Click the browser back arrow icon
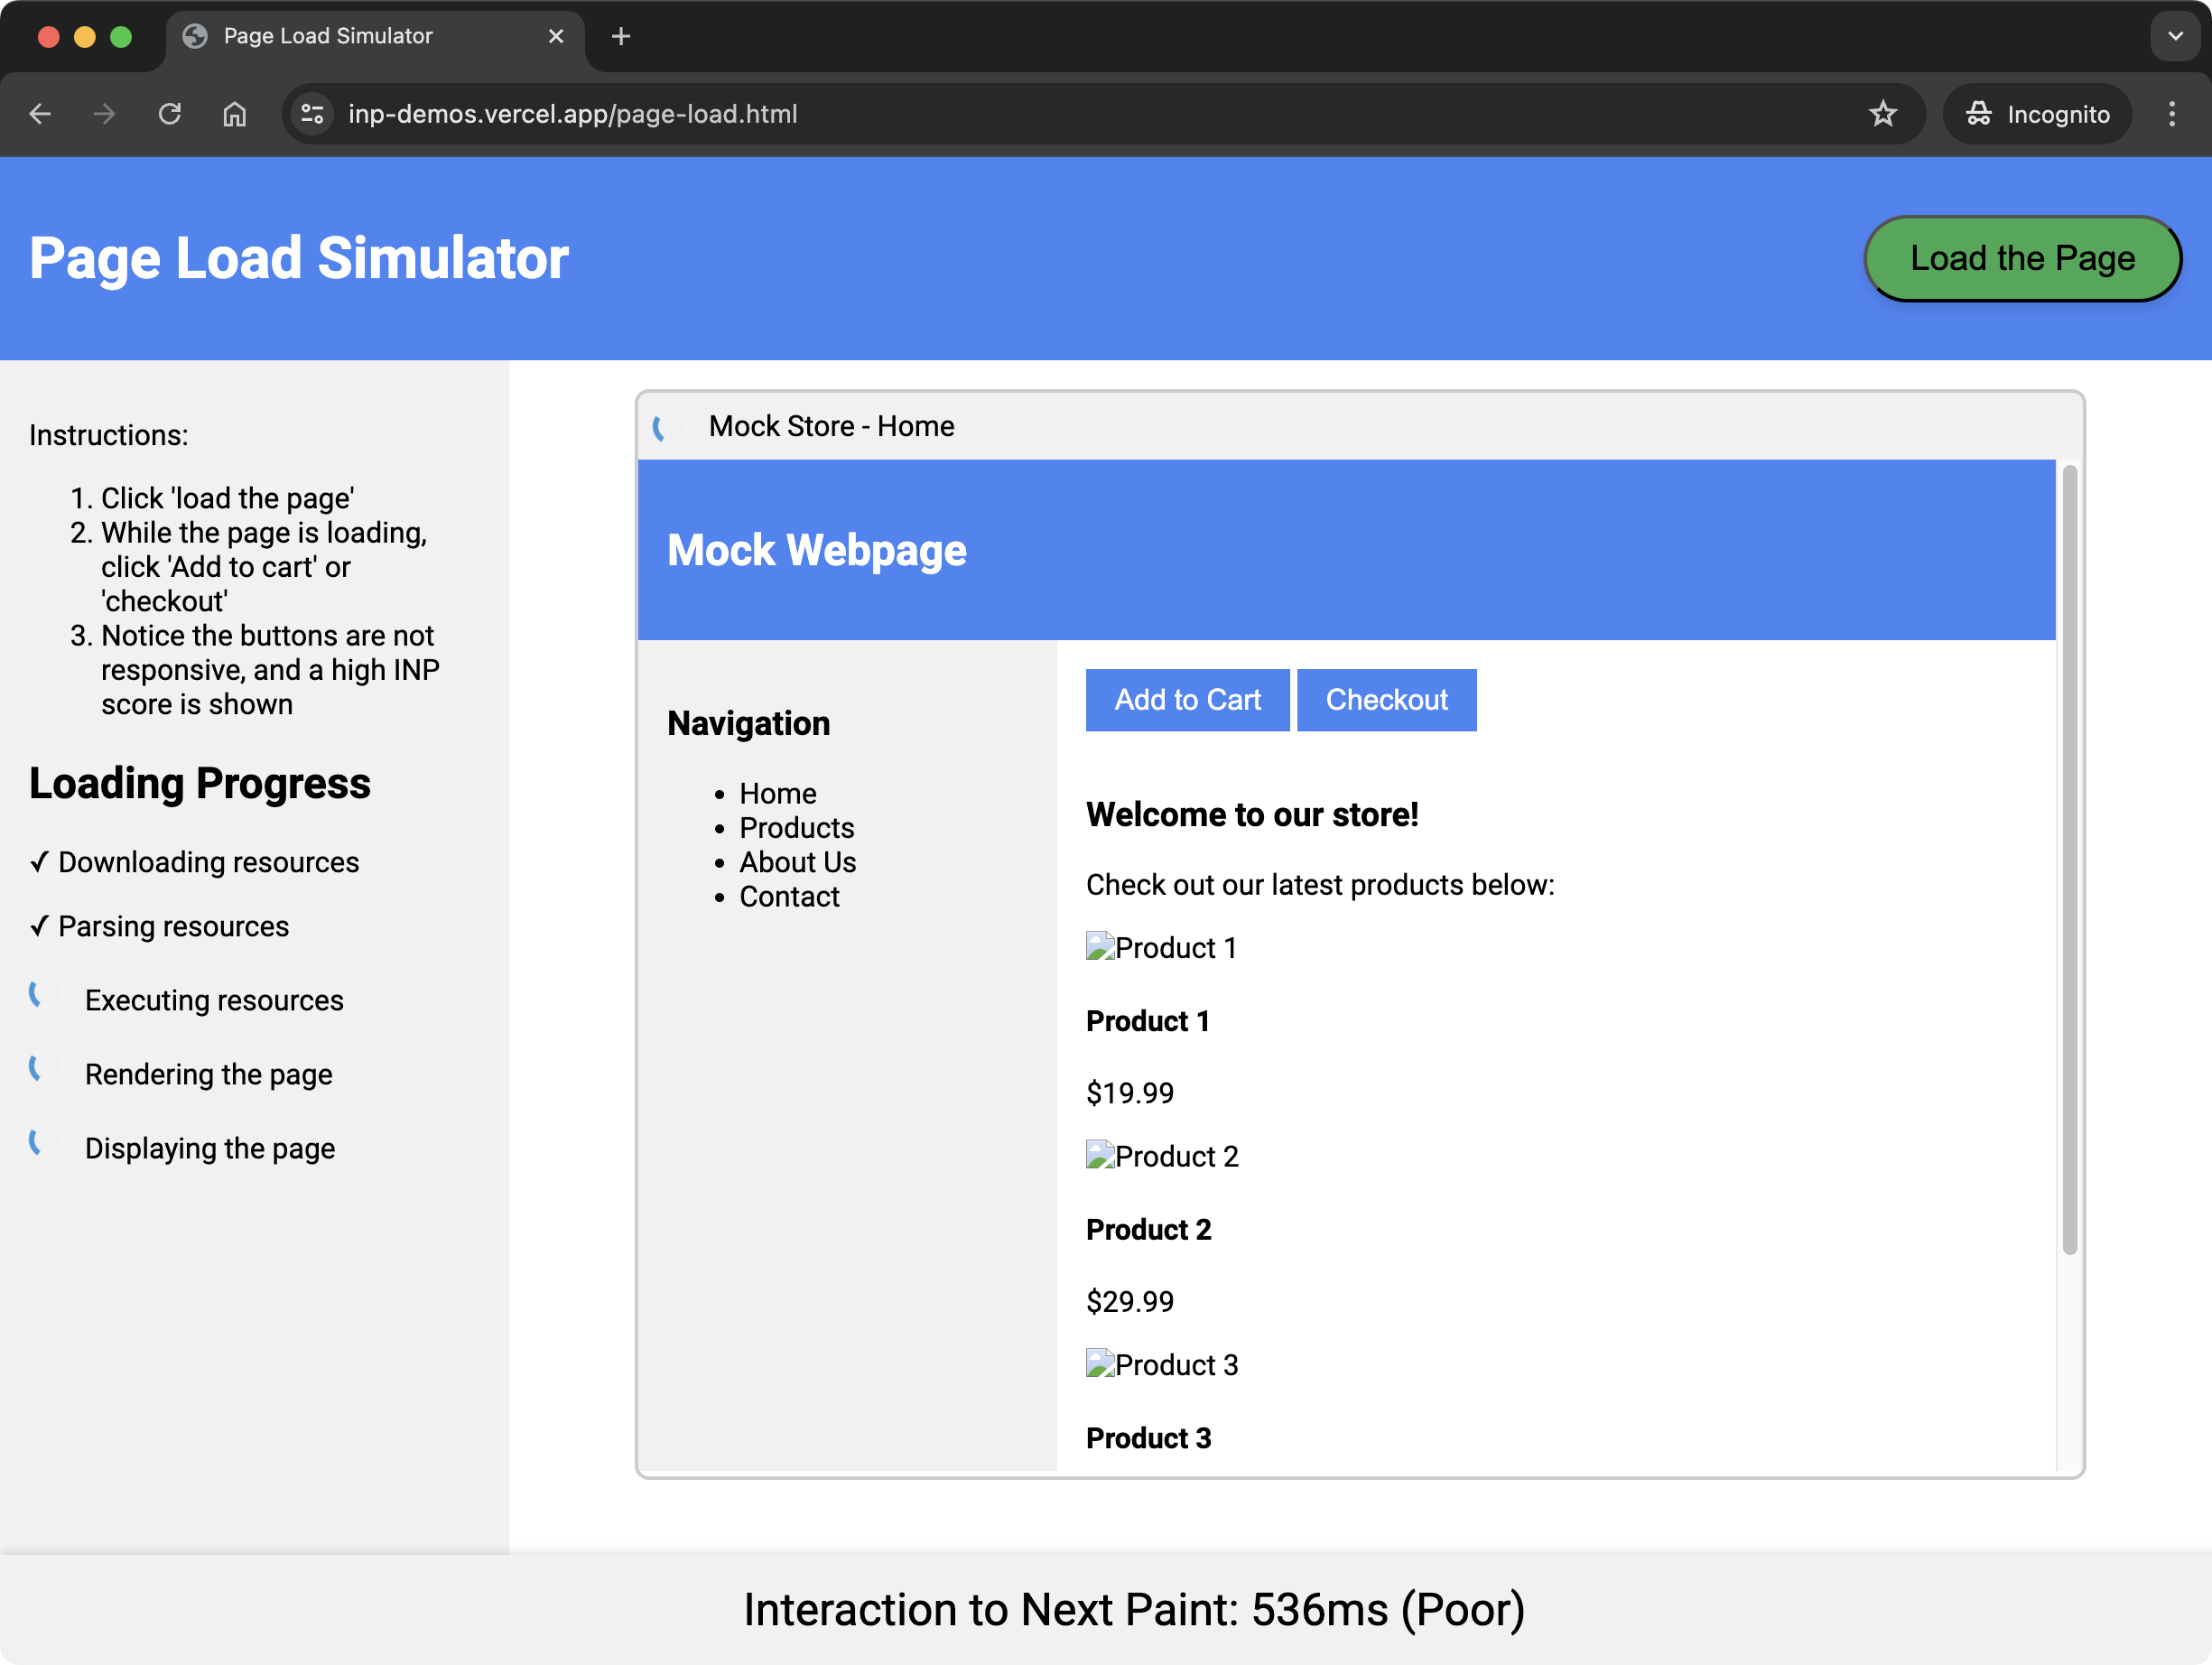2212x1665 pixels. [x=39, y=116]
